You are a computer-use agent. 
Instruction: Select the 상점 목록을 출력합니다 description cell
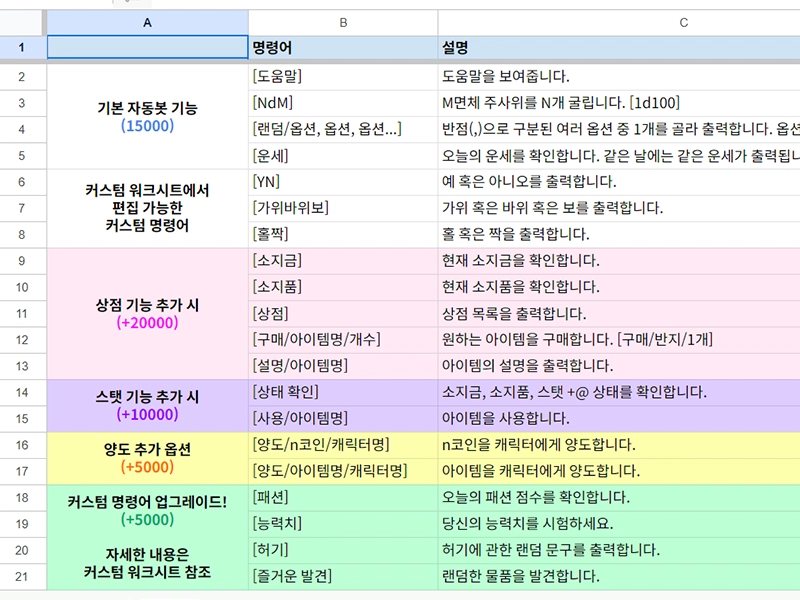pos(619,313)
